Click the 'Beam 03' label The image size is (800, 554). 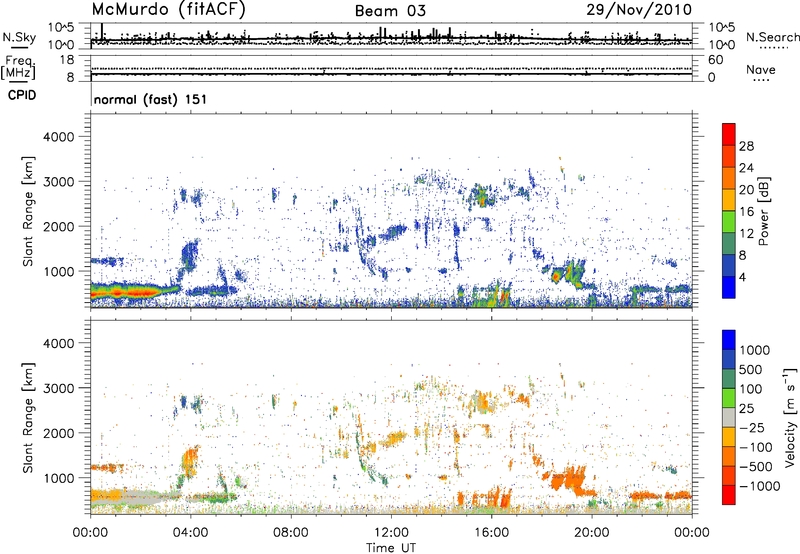[390, 11]
